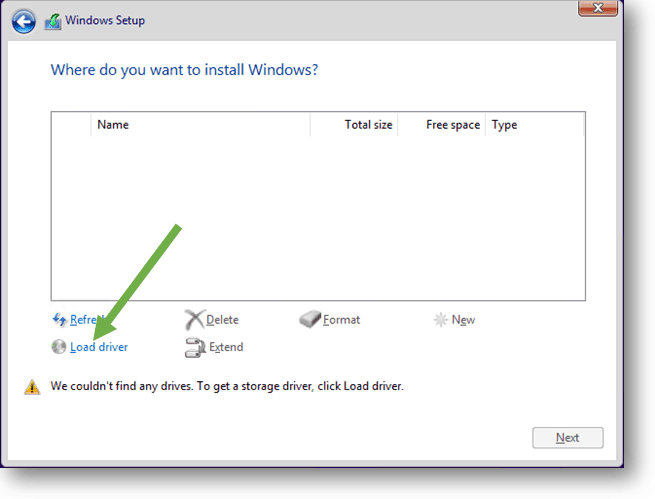Click the blue back arrow button
This screenshot has height=499, width=655.
[x=23, y=22]
